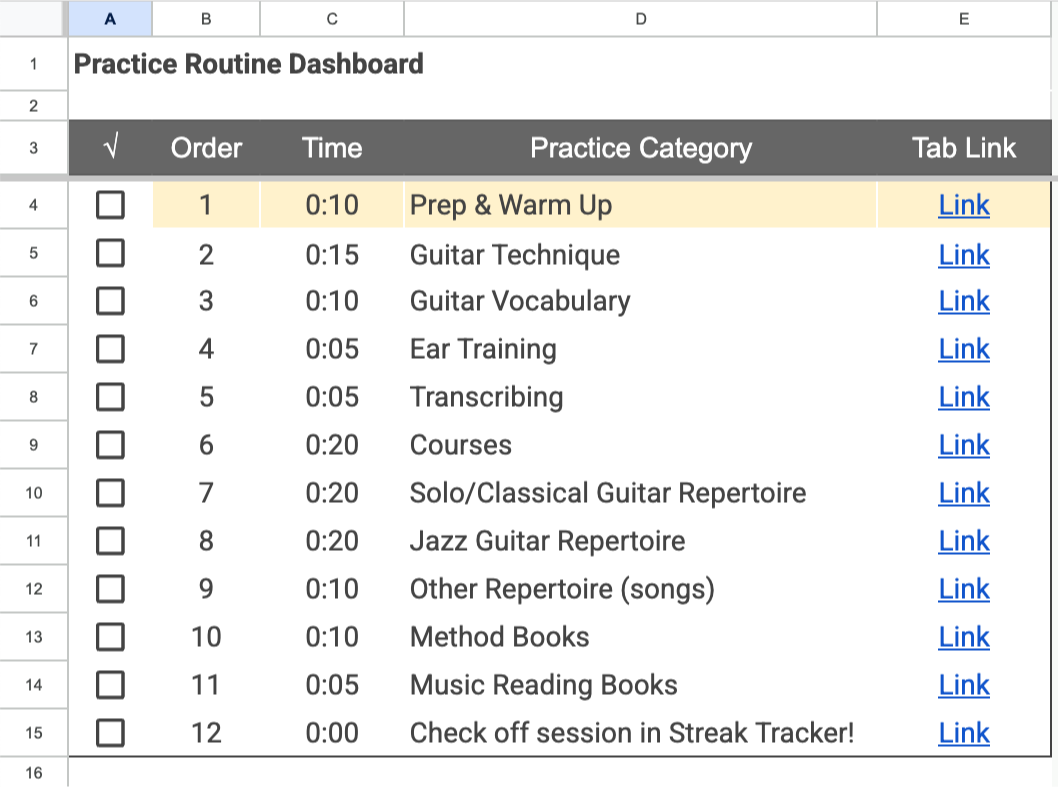
Task: Select row 3 header number
Action: pyautogui.click(x=34, y=148)
